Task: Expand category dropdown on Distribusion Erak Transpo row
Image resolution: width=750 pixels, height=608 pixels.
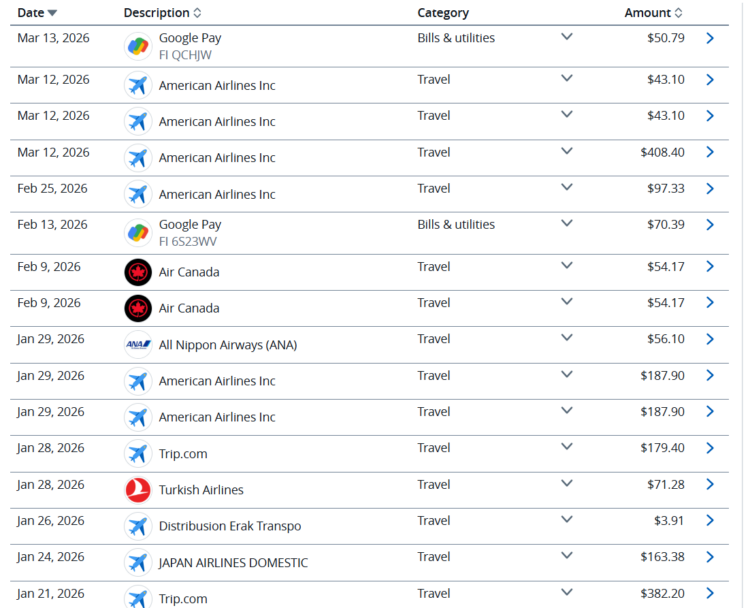Action: tap(567, 520)
